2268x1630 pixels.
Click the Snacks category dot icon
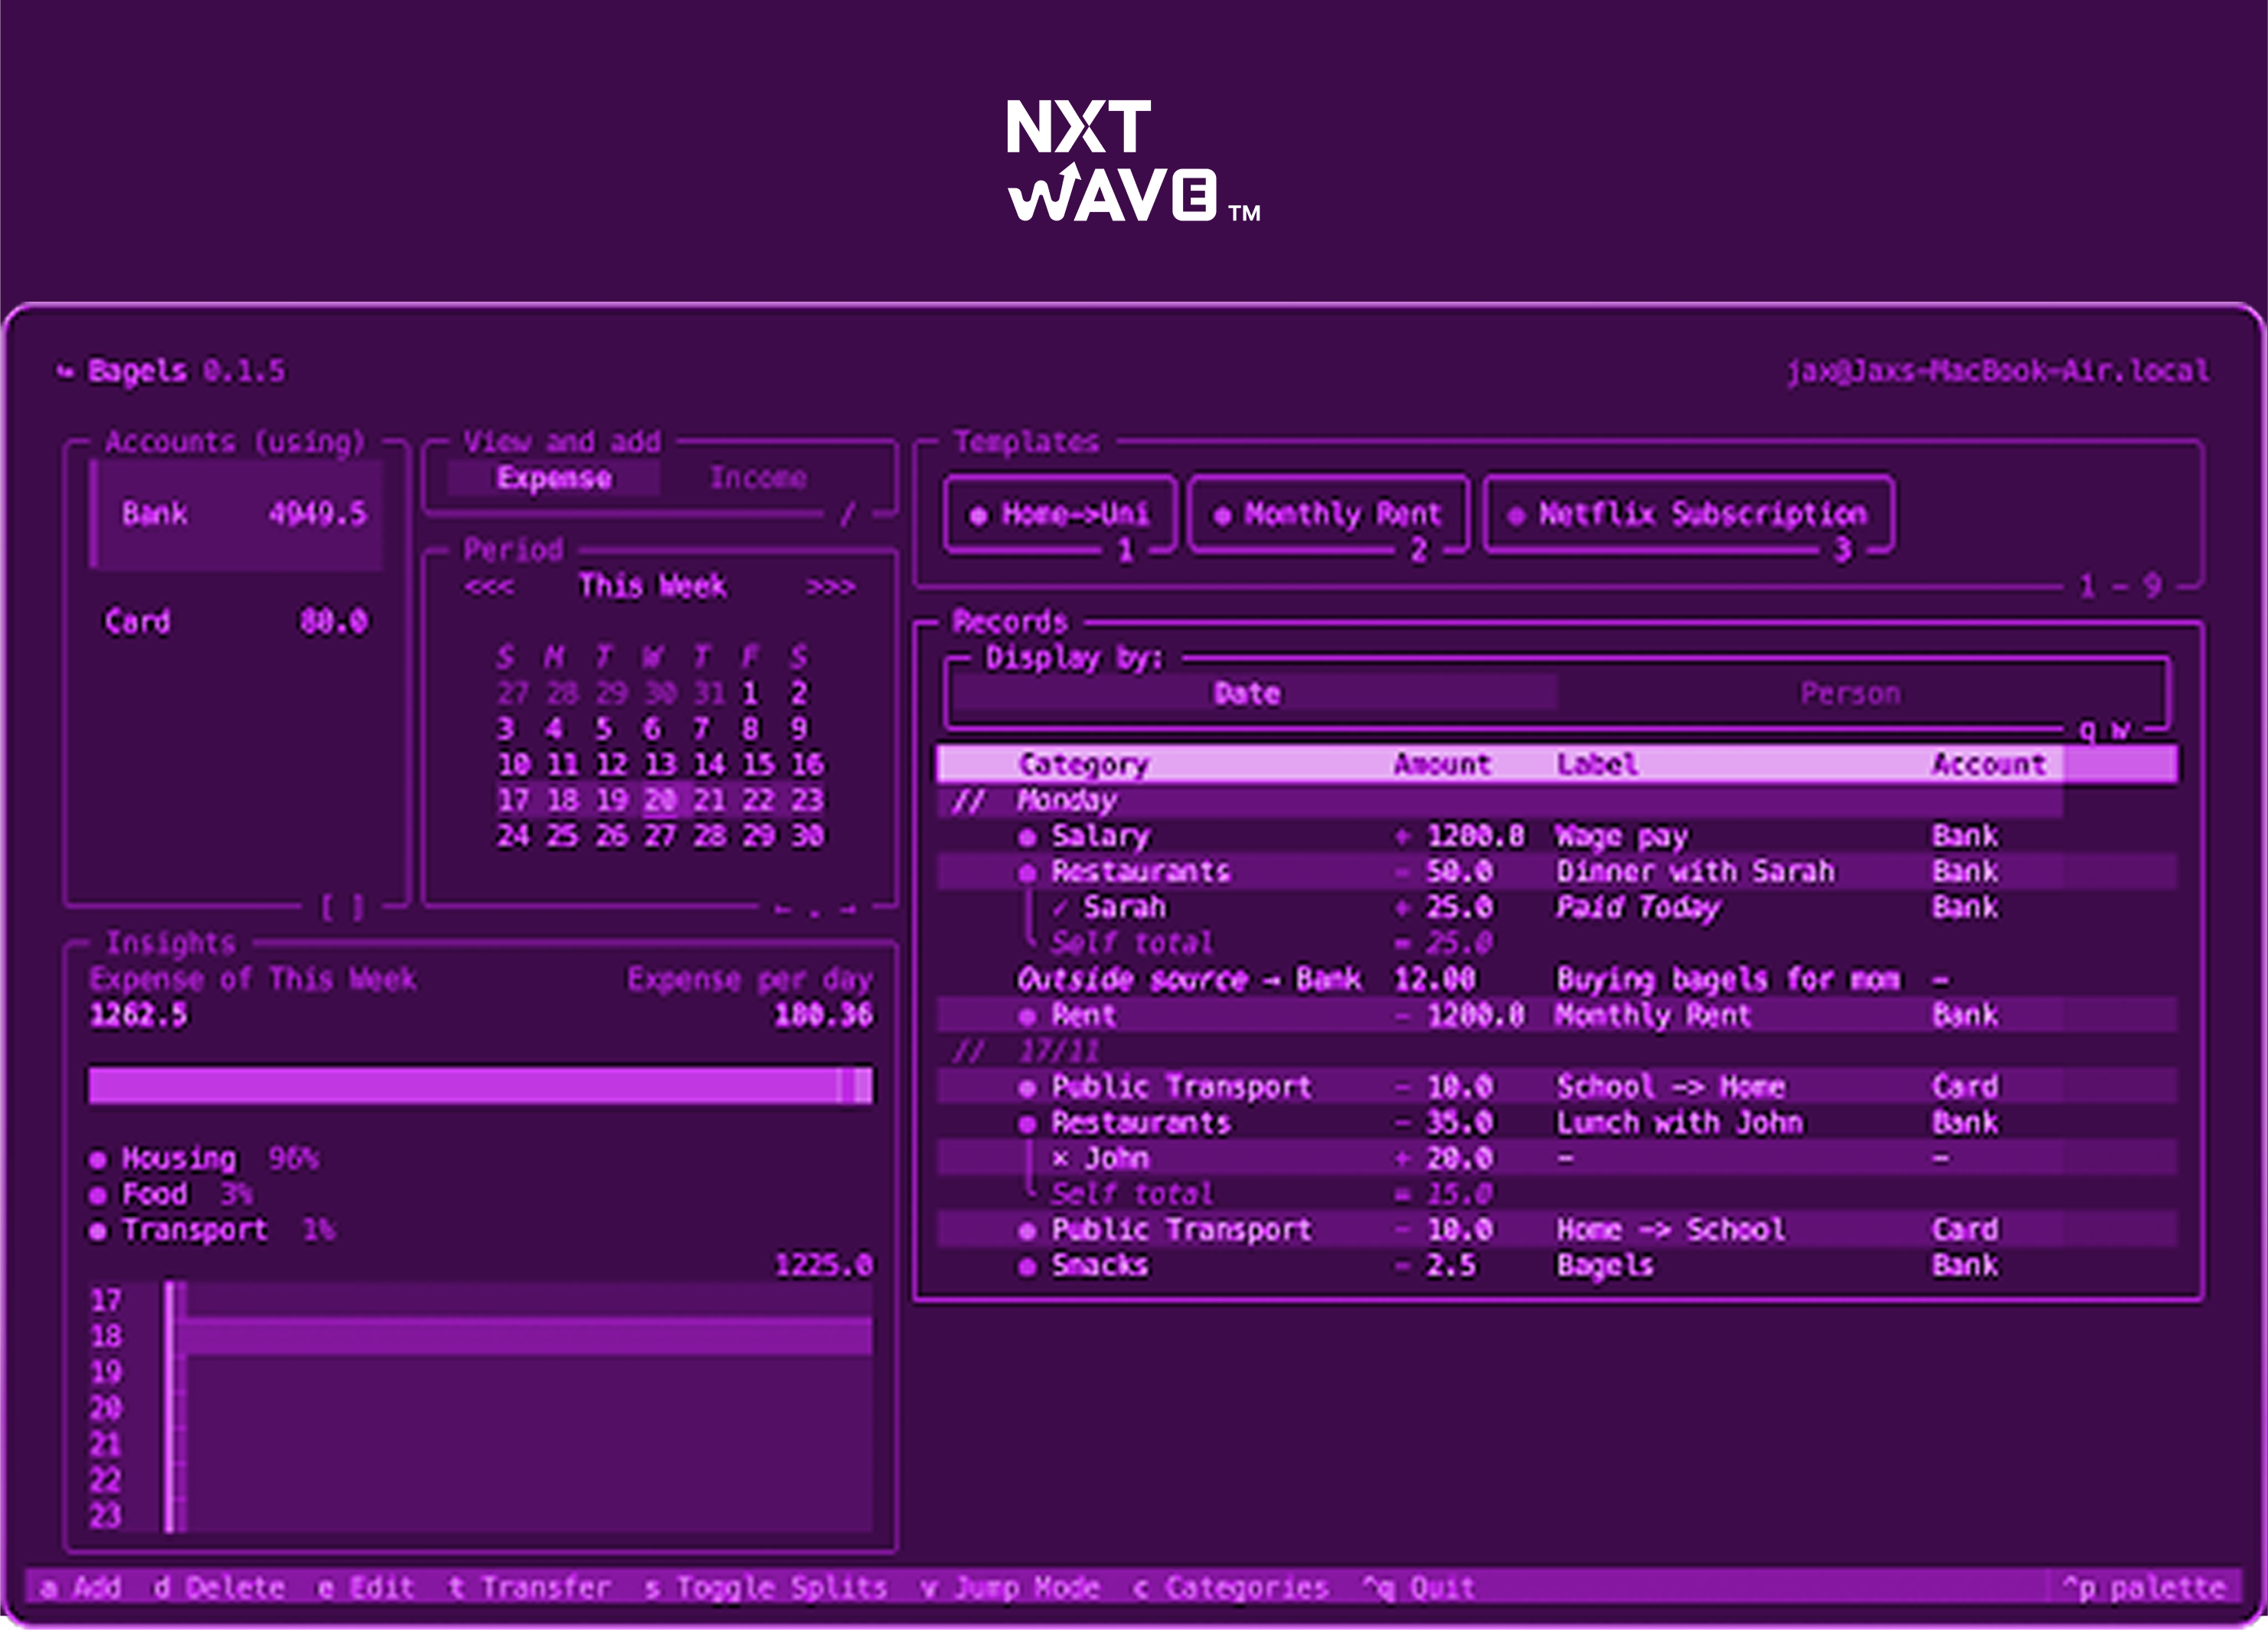tap(1027, 1267)
